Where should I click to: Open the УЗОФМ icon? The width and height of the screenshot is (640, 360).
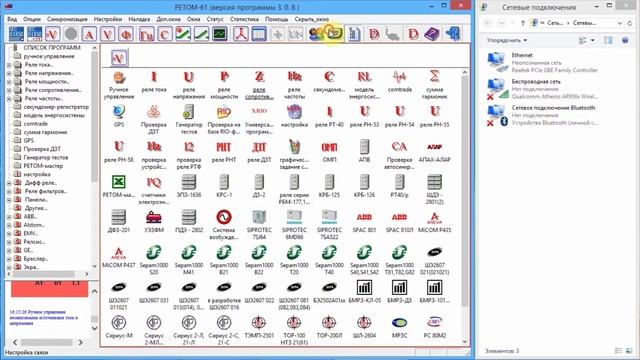[154, 222]
